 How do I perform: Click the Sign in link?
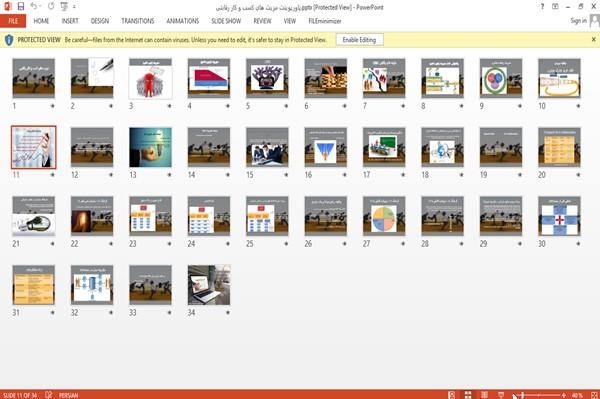coord(578,21)
